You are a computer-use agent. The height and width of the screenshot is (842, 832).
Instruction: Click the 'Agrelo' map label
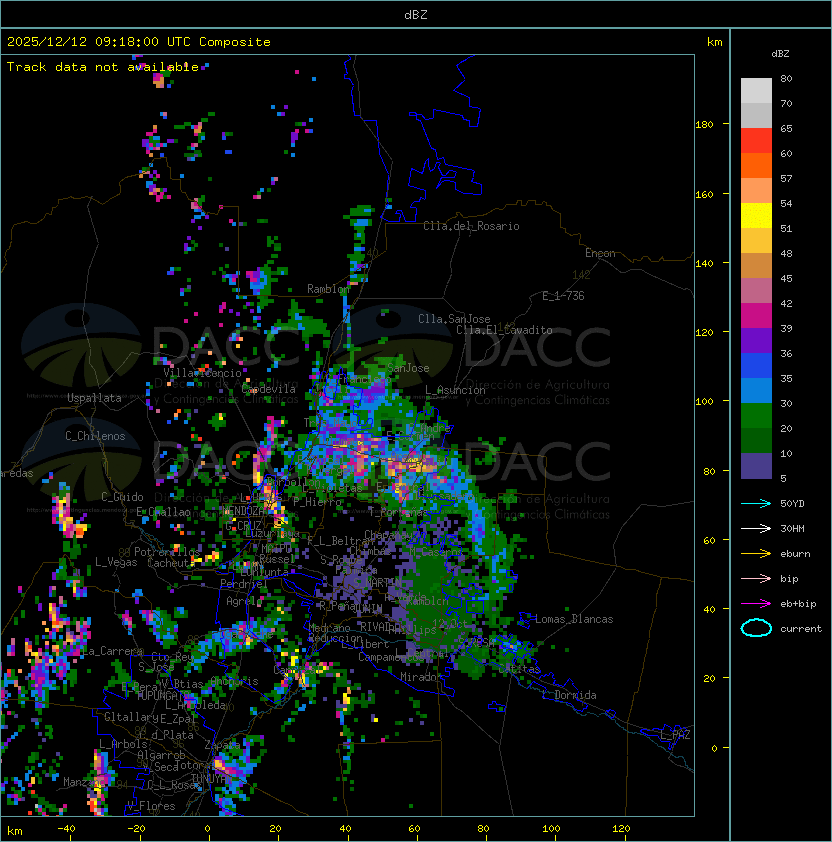click(244, 601)
